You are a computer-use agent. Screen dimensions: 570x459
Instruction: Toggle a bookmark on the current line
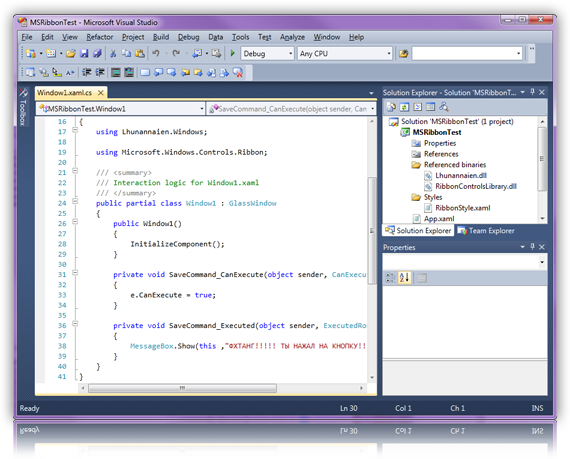coord(145,73)
